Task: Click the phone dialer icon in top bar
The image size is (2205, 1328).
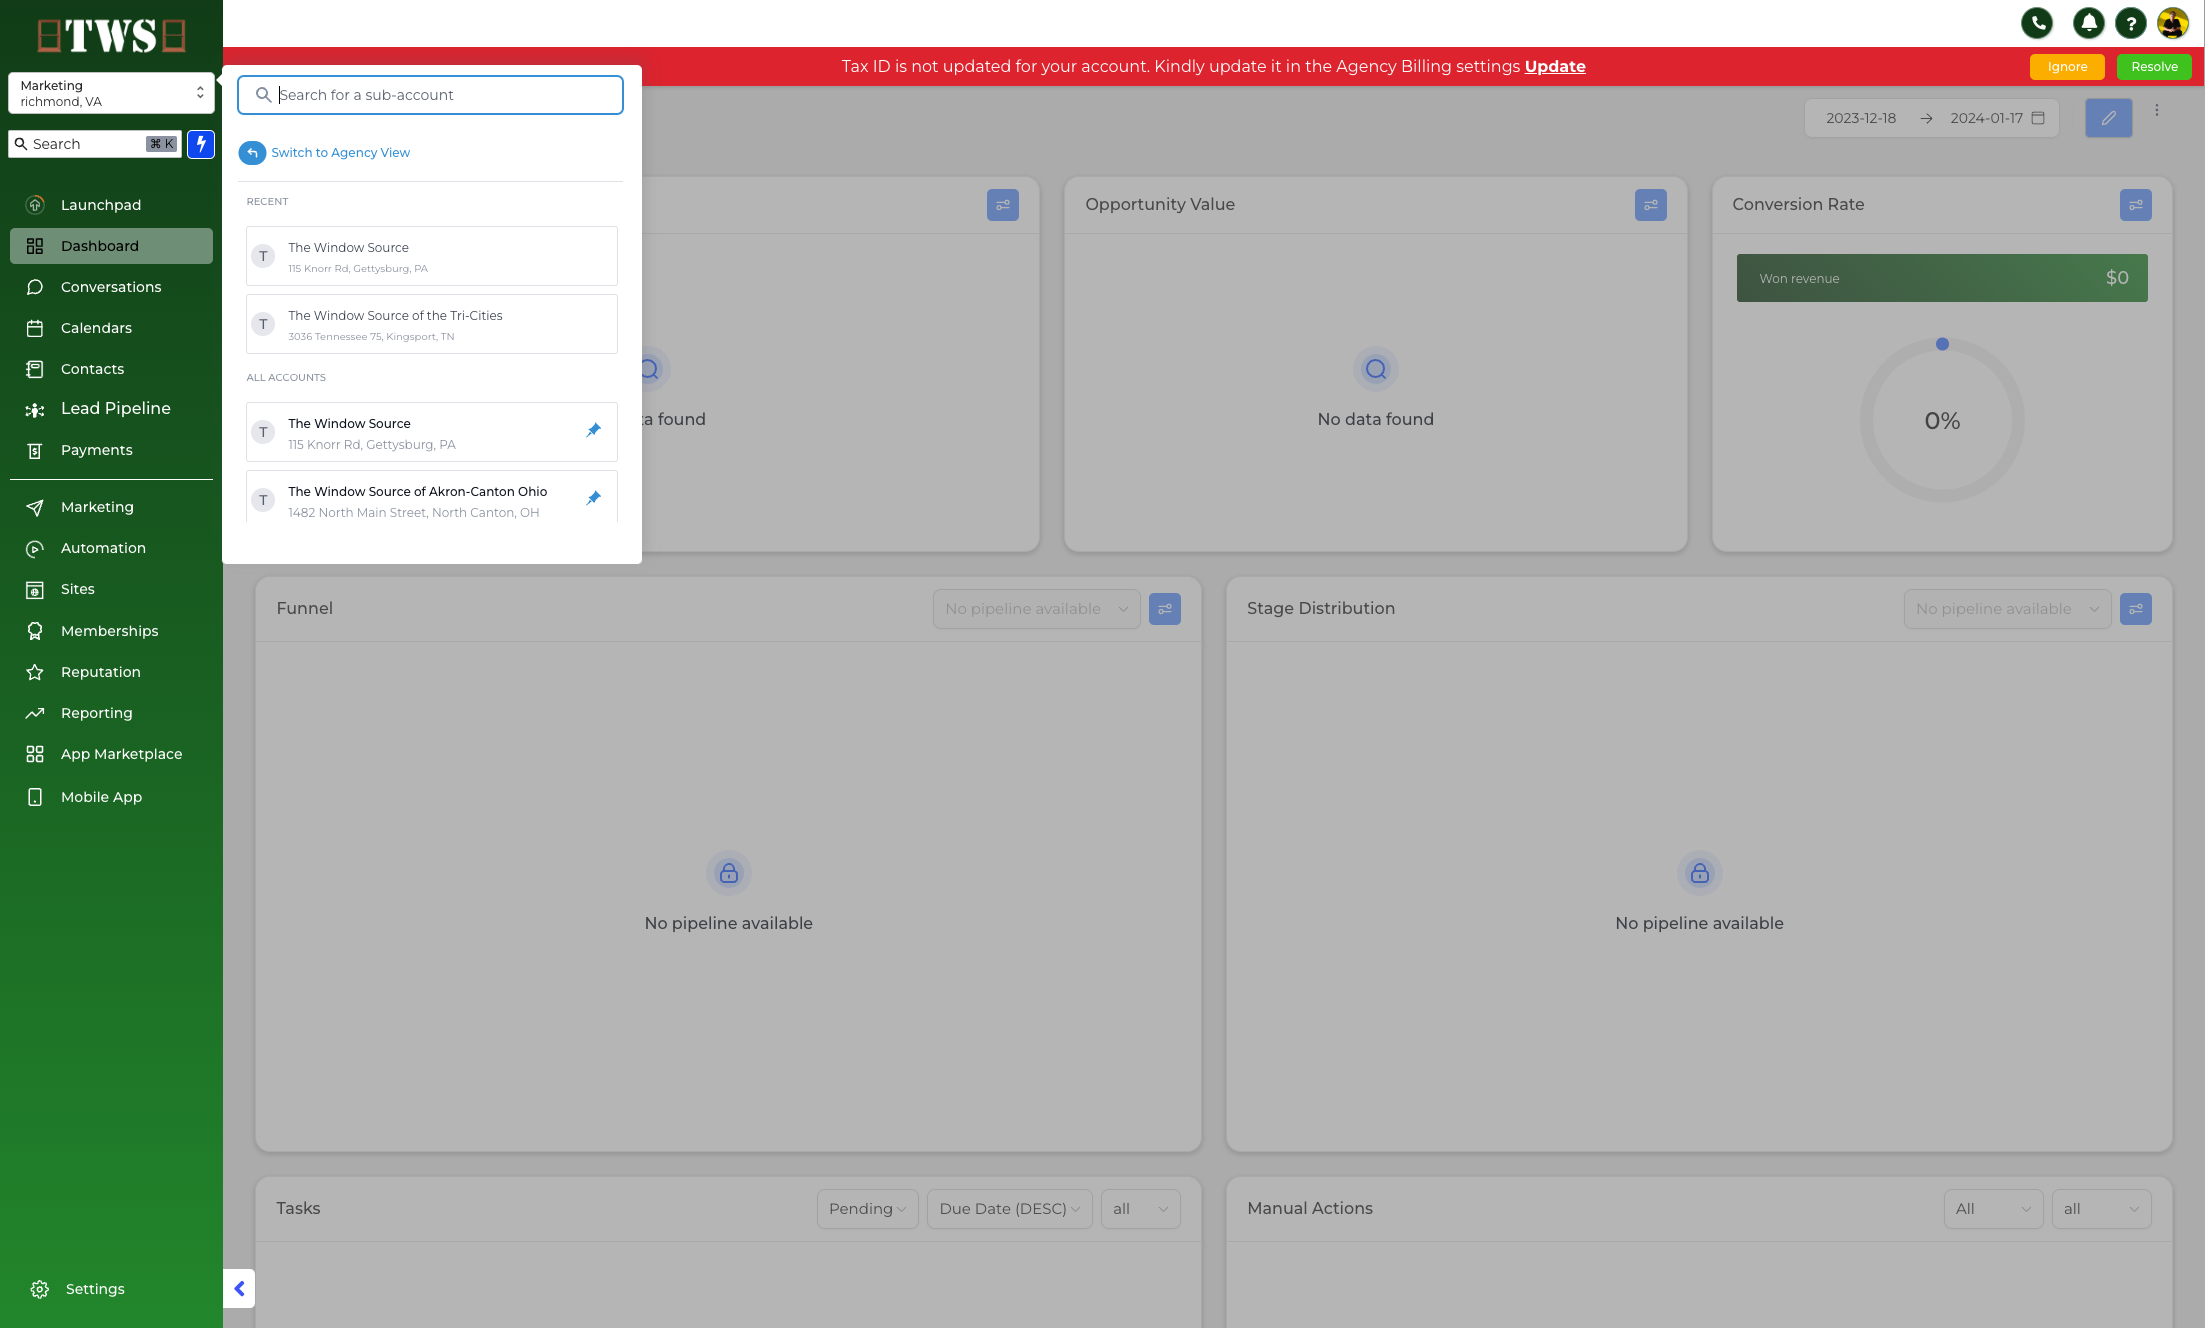Action: click(x=2037, y=22)
